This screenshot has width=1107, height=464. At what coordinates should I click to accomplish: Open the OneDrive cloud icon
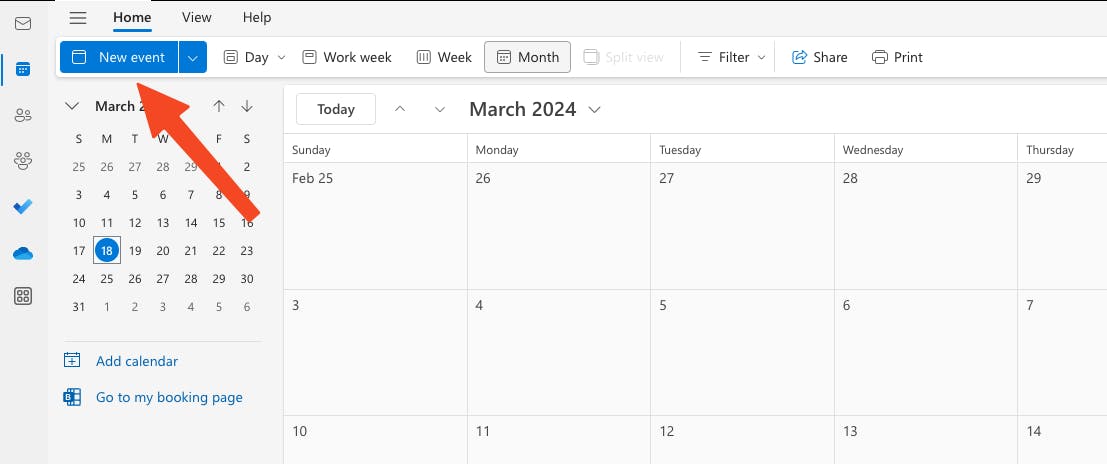click(x=23, y=253)
